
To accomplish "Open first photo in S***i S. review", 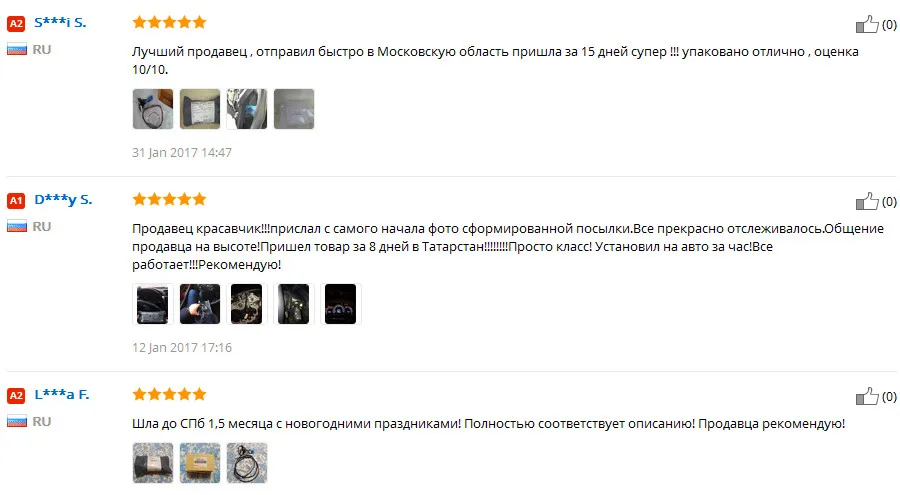I will [153, 109].
